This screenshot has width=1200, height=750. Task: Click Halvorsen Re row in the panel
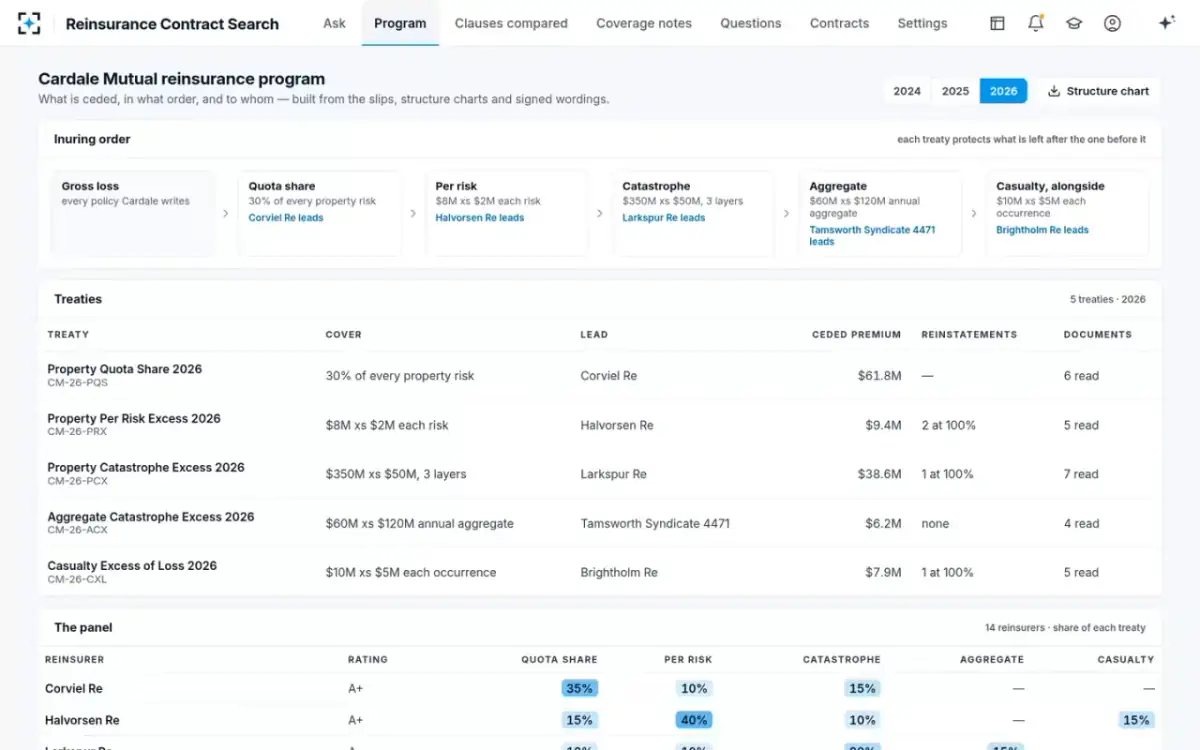pos(600,719)
